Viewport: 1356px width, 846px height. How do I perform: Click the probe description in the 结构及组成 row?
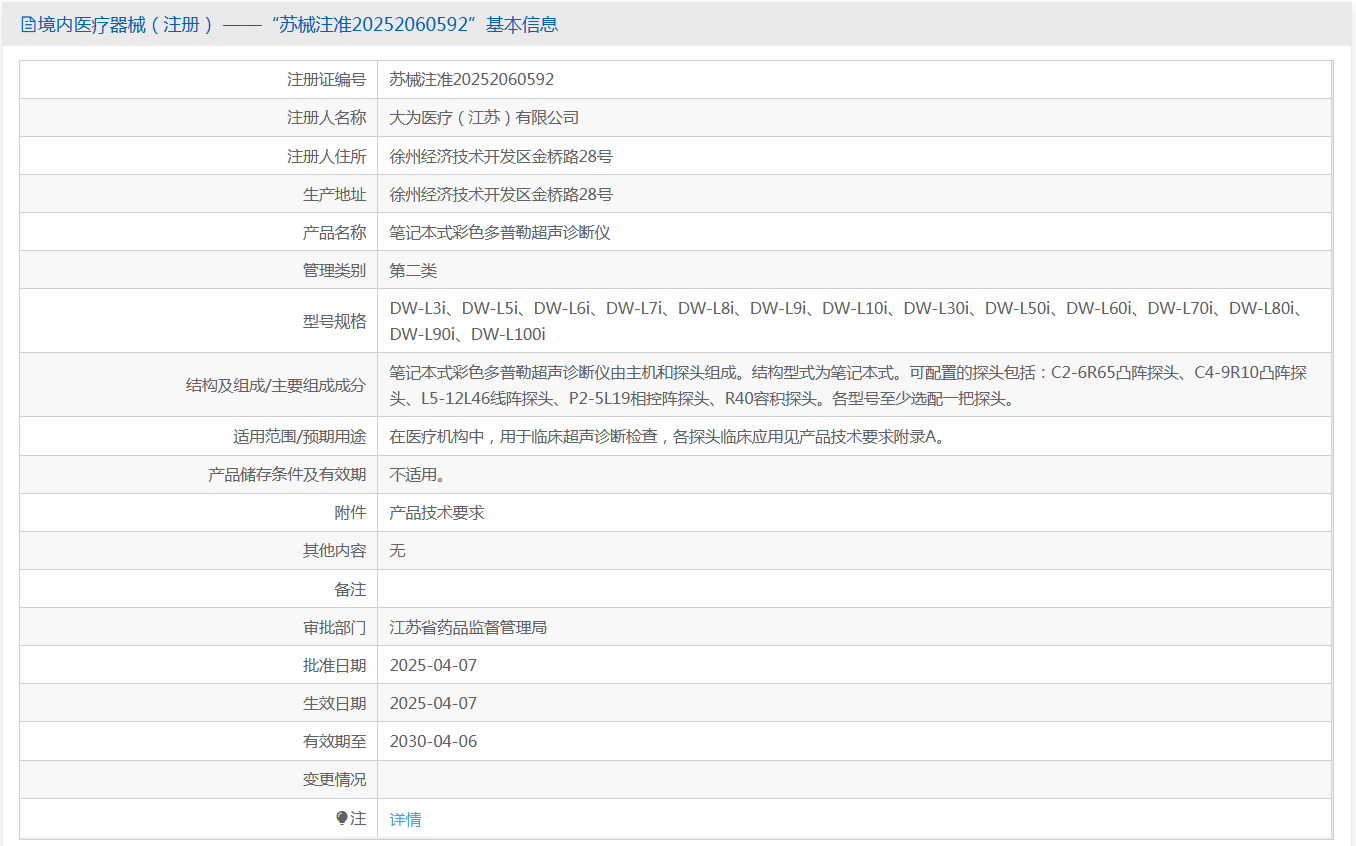coord(848,385)
